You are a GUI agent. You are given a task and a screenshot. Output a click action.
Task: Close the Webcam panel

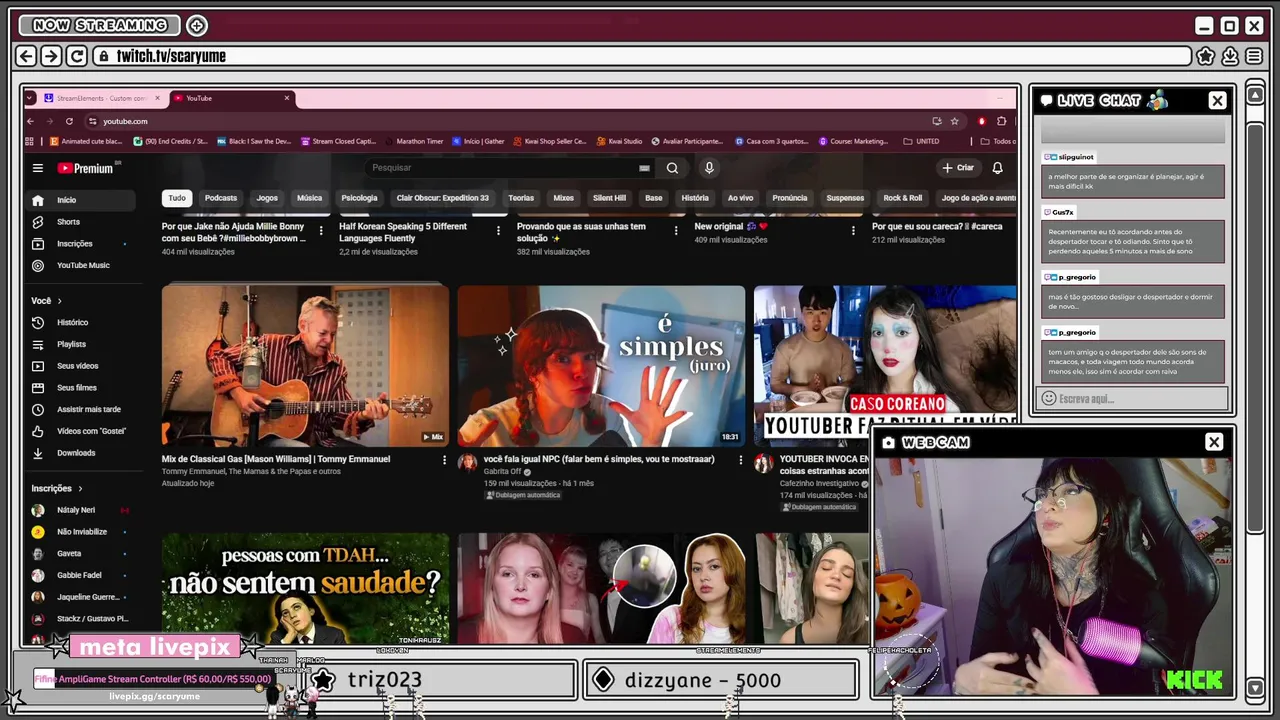point(1214,442)
